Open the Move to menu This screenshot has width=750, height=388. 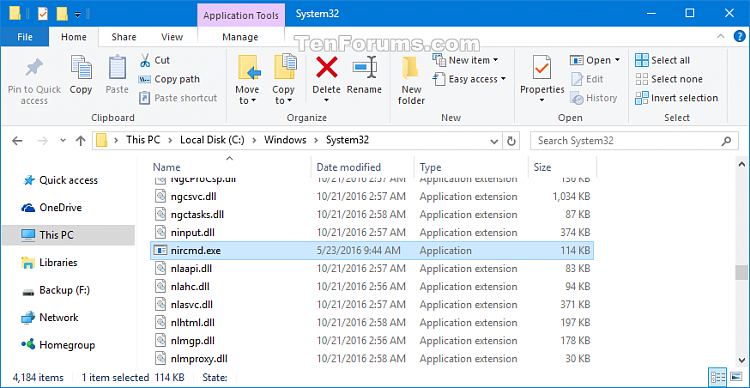[247, 79]
